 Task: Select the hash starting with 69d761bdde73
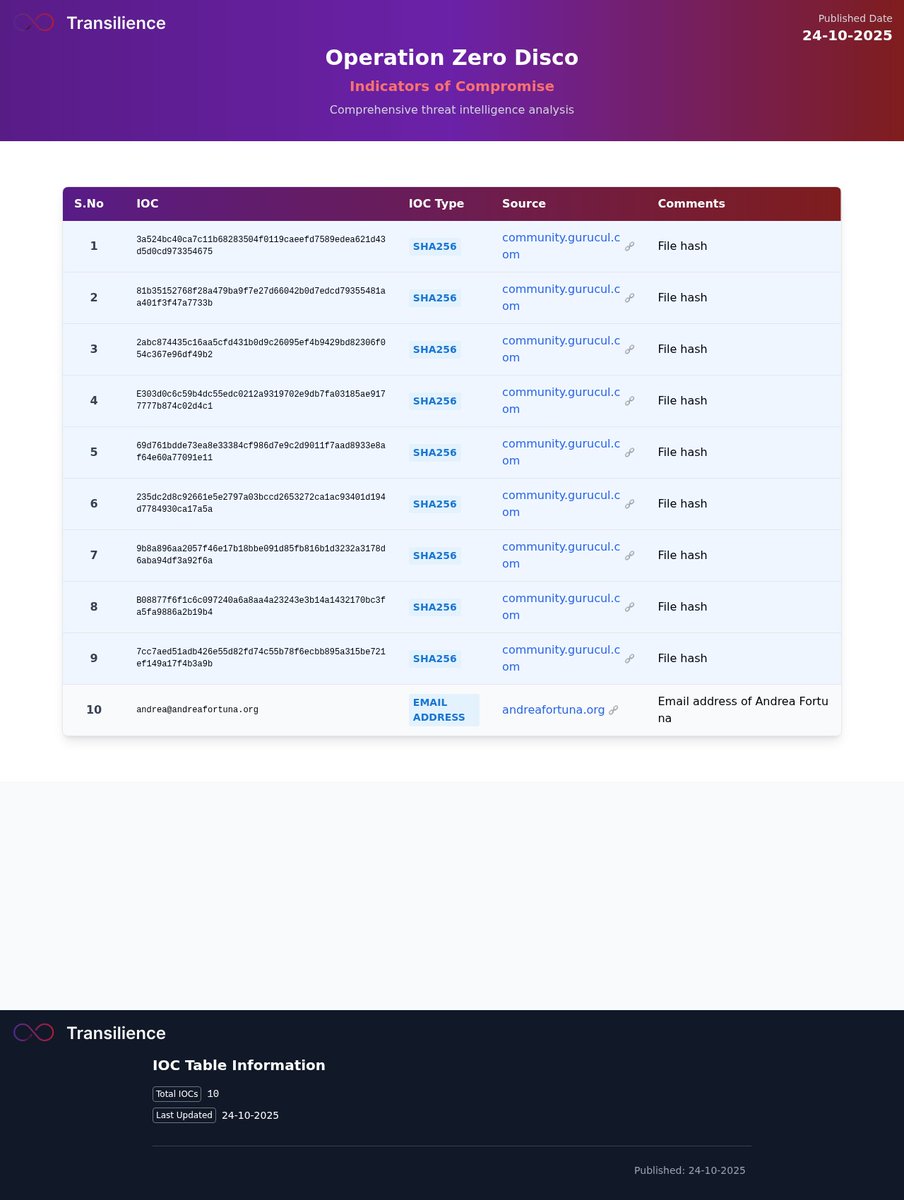tap(261, 452)
